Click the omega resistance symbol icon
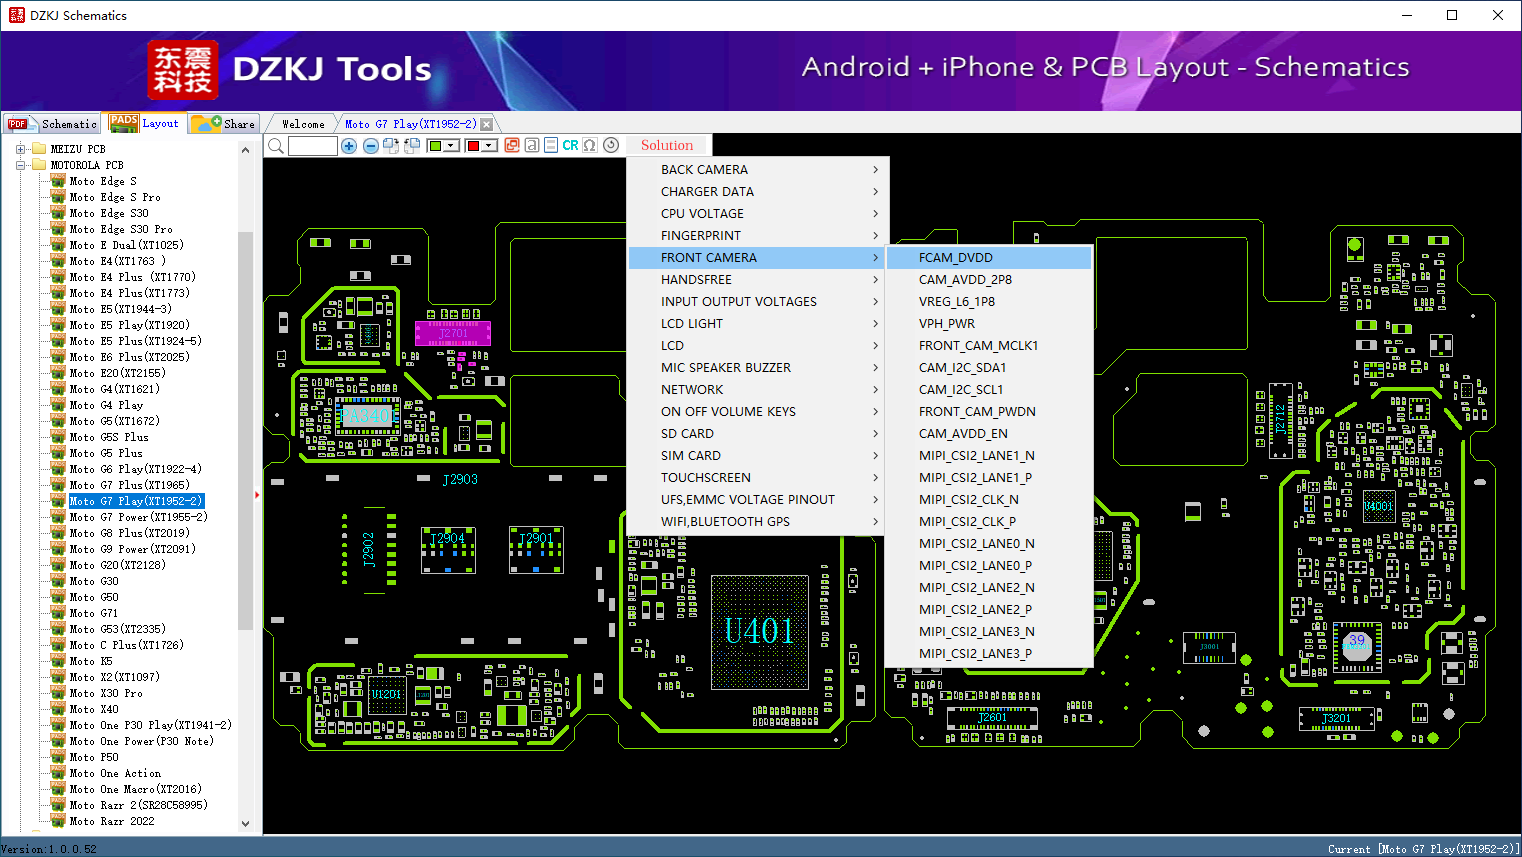Image resolution: width=1522 pixels, height=857 pixels. point(591,146)
